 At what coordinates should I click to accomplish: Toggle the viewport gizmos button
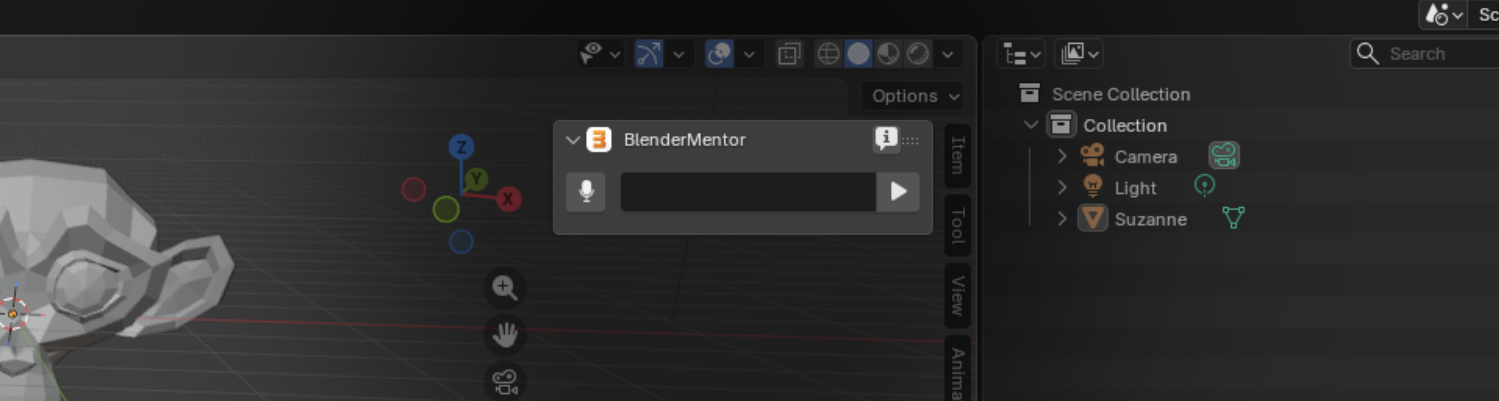649,53
